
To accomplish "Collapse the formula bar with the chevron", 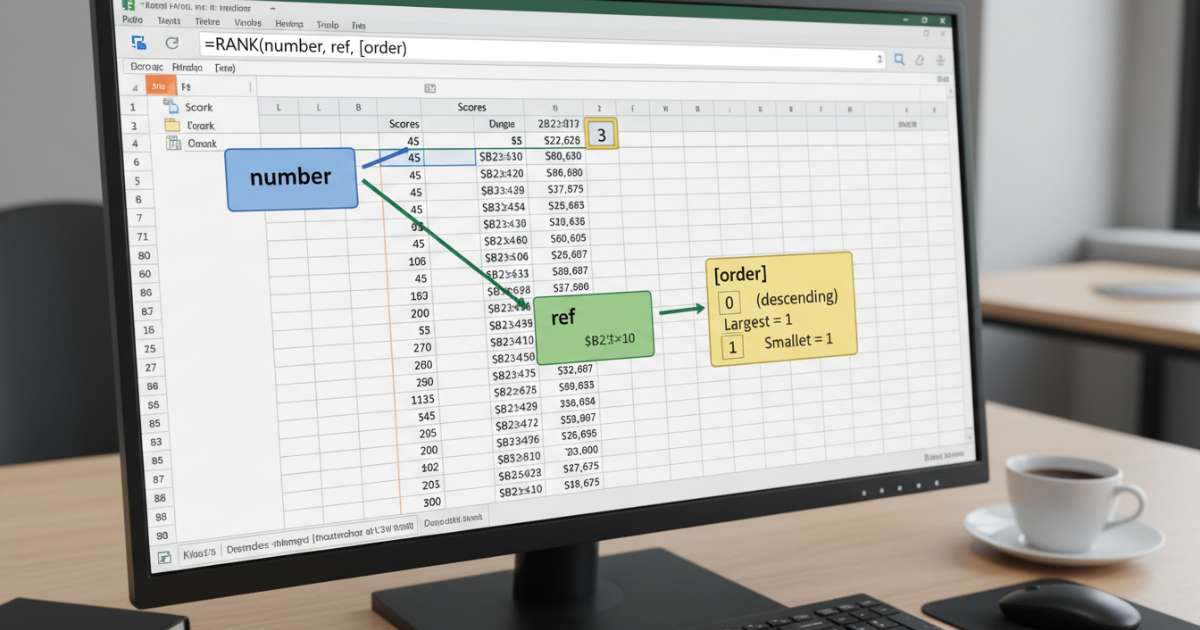I will (x=880, y=58).
